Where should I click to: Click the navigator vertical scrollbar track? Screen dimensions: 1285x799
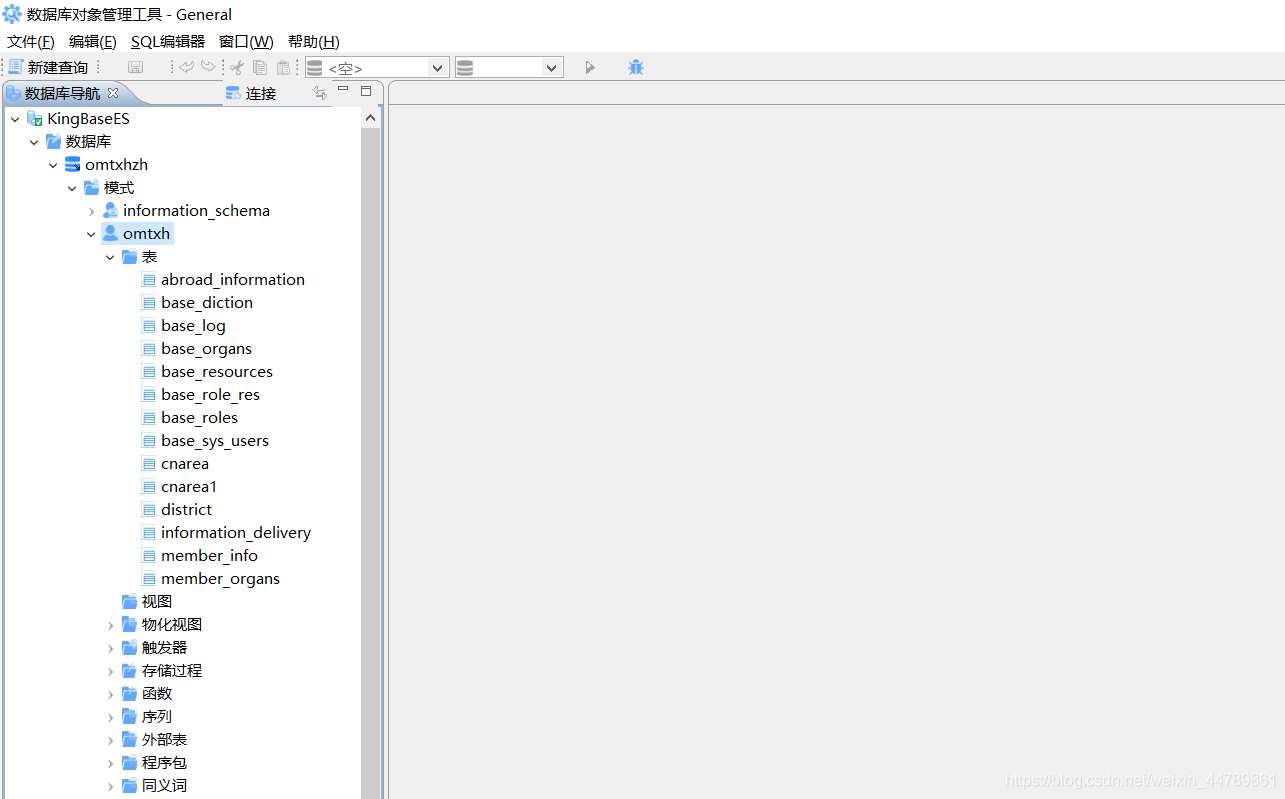(x=370, y=463)
